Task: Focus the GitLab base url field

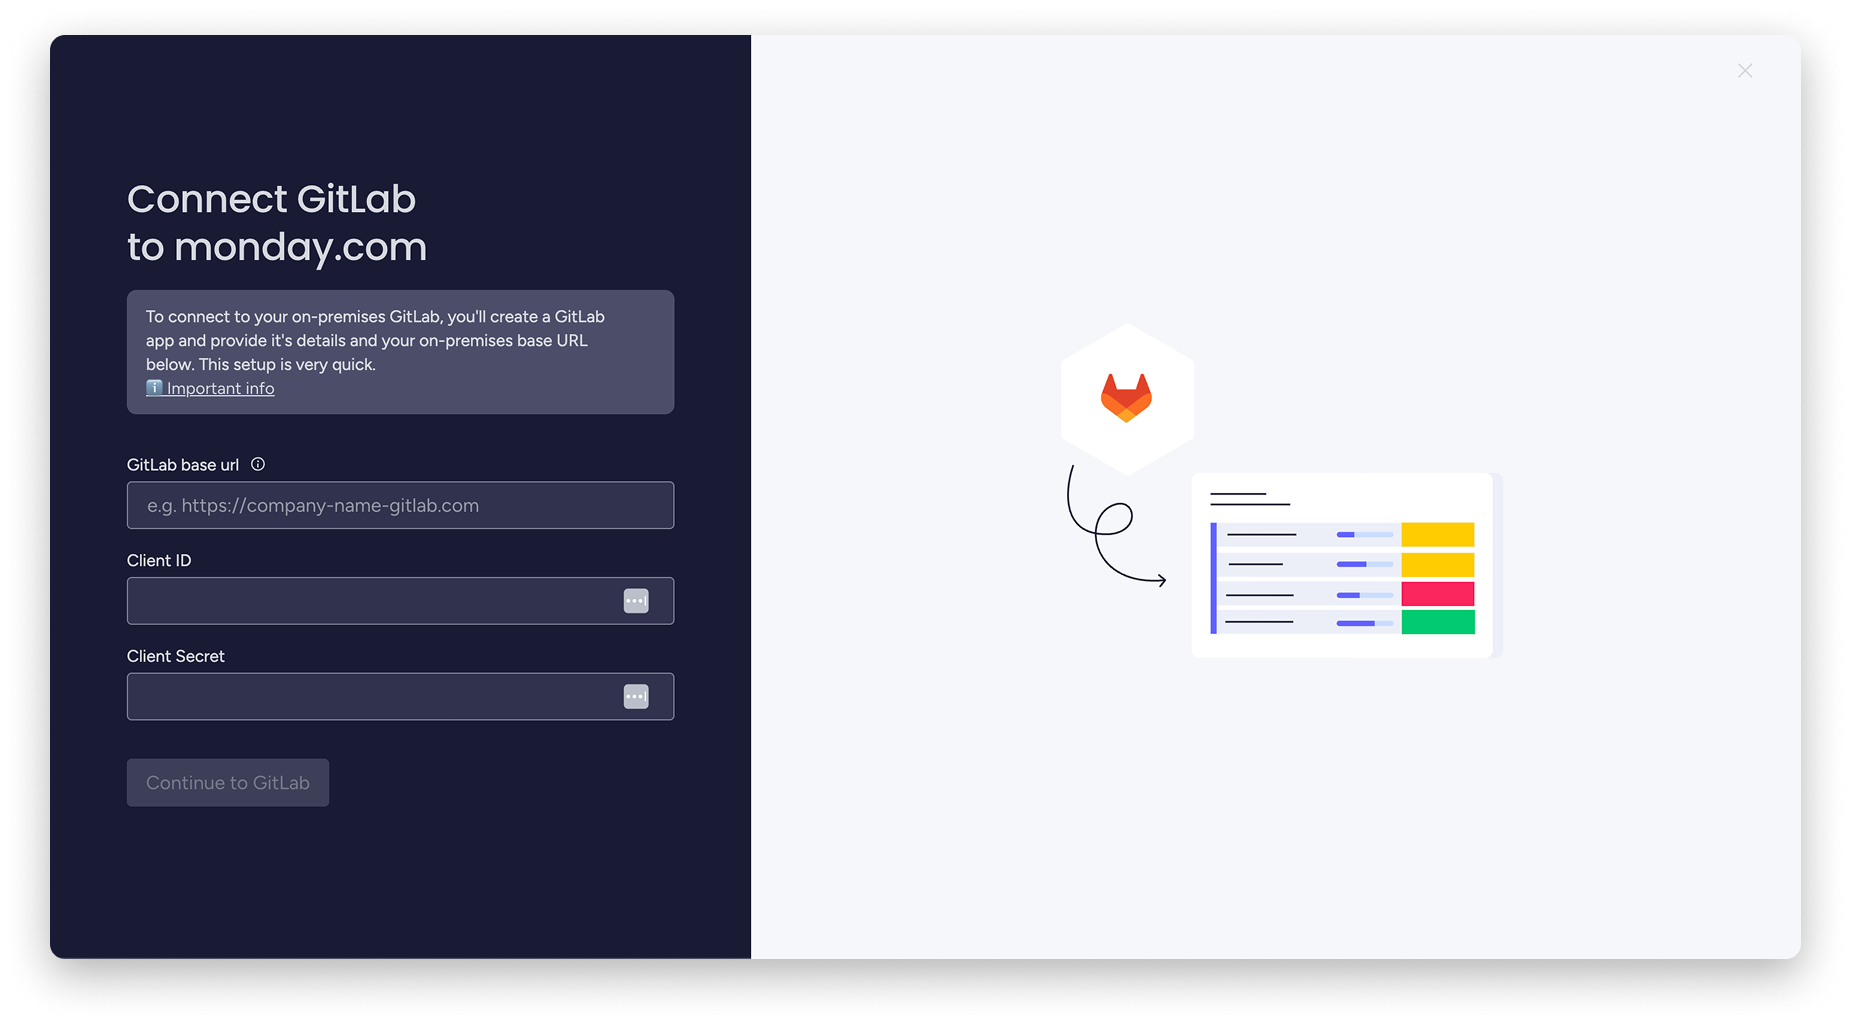Action: (400, 505)
